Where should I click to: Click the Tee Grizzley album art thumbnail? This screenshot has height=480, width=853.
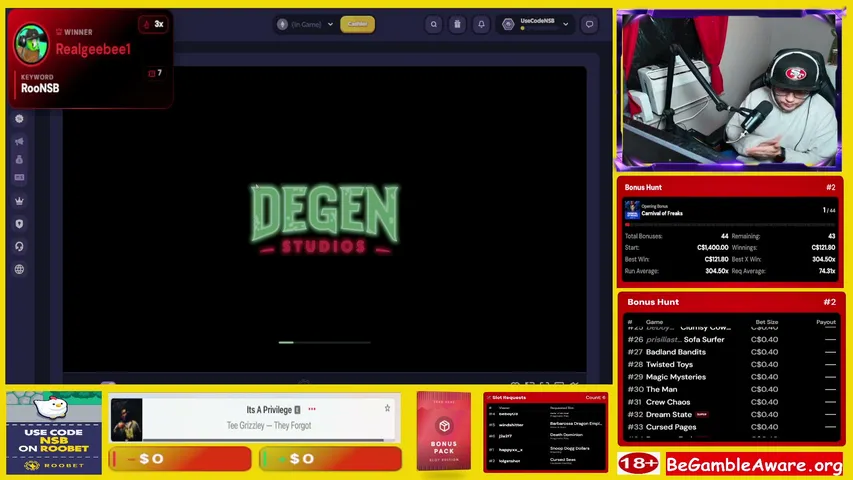coord(127,420)
